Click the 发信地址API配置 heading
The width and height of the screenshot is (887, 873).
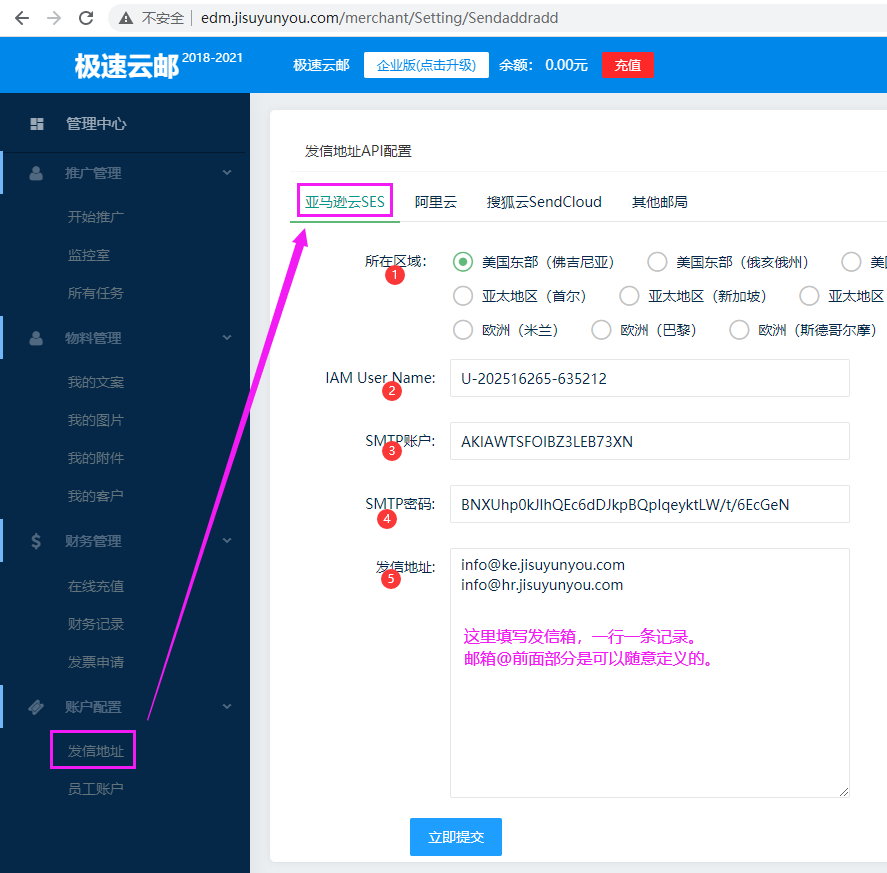[x=358, y=151]
